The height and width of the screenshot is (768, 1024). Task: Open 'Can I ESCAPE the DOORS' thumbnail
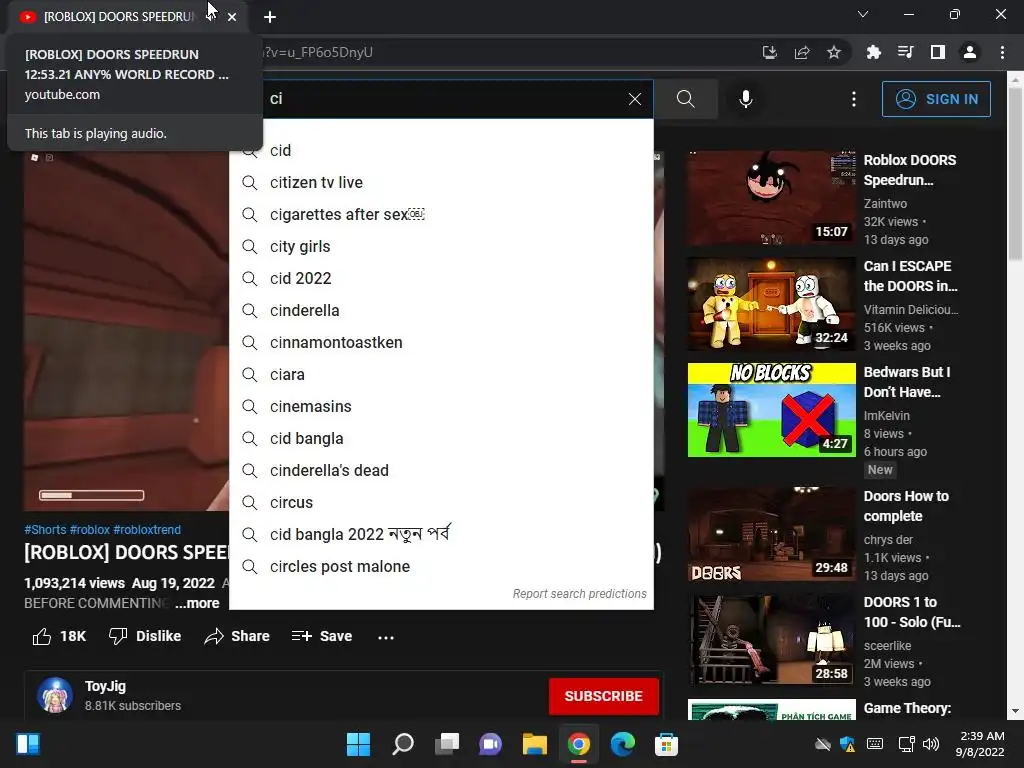pyautogui.click(x=771, y=304)
